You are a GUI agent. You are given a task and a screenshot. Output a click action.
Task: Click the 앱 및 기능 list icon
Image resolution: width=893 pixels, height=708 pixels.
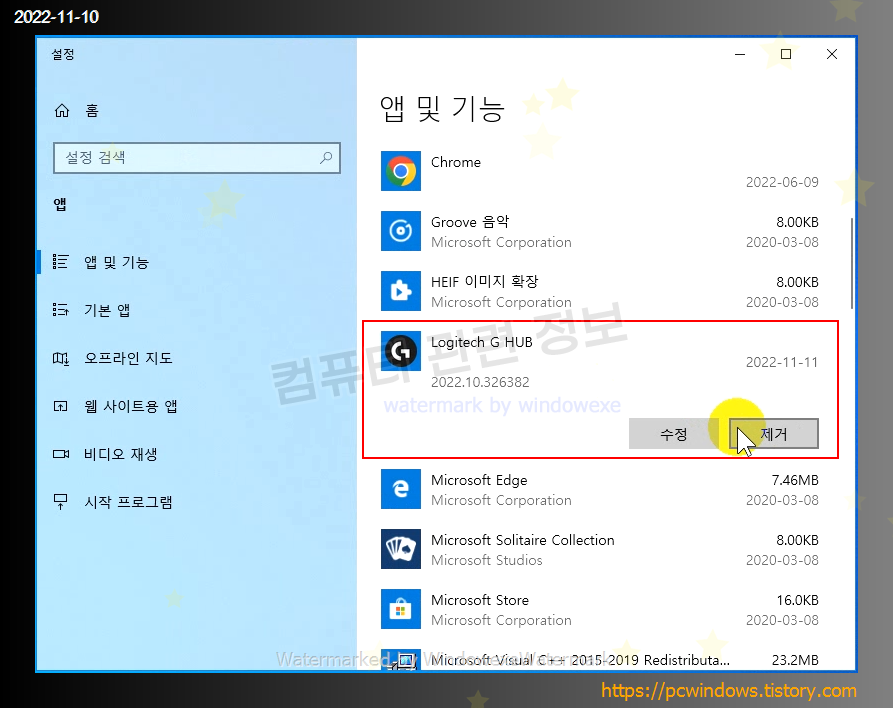pos(60,261)
